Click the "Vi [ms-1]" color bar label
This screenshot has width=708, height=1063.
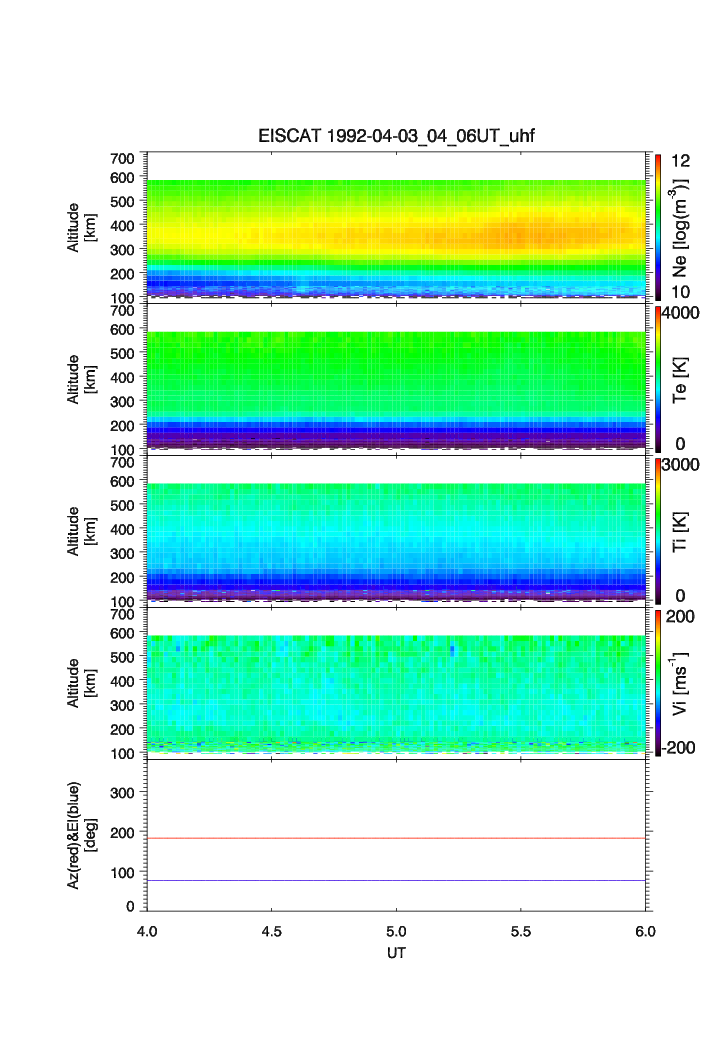679,683
